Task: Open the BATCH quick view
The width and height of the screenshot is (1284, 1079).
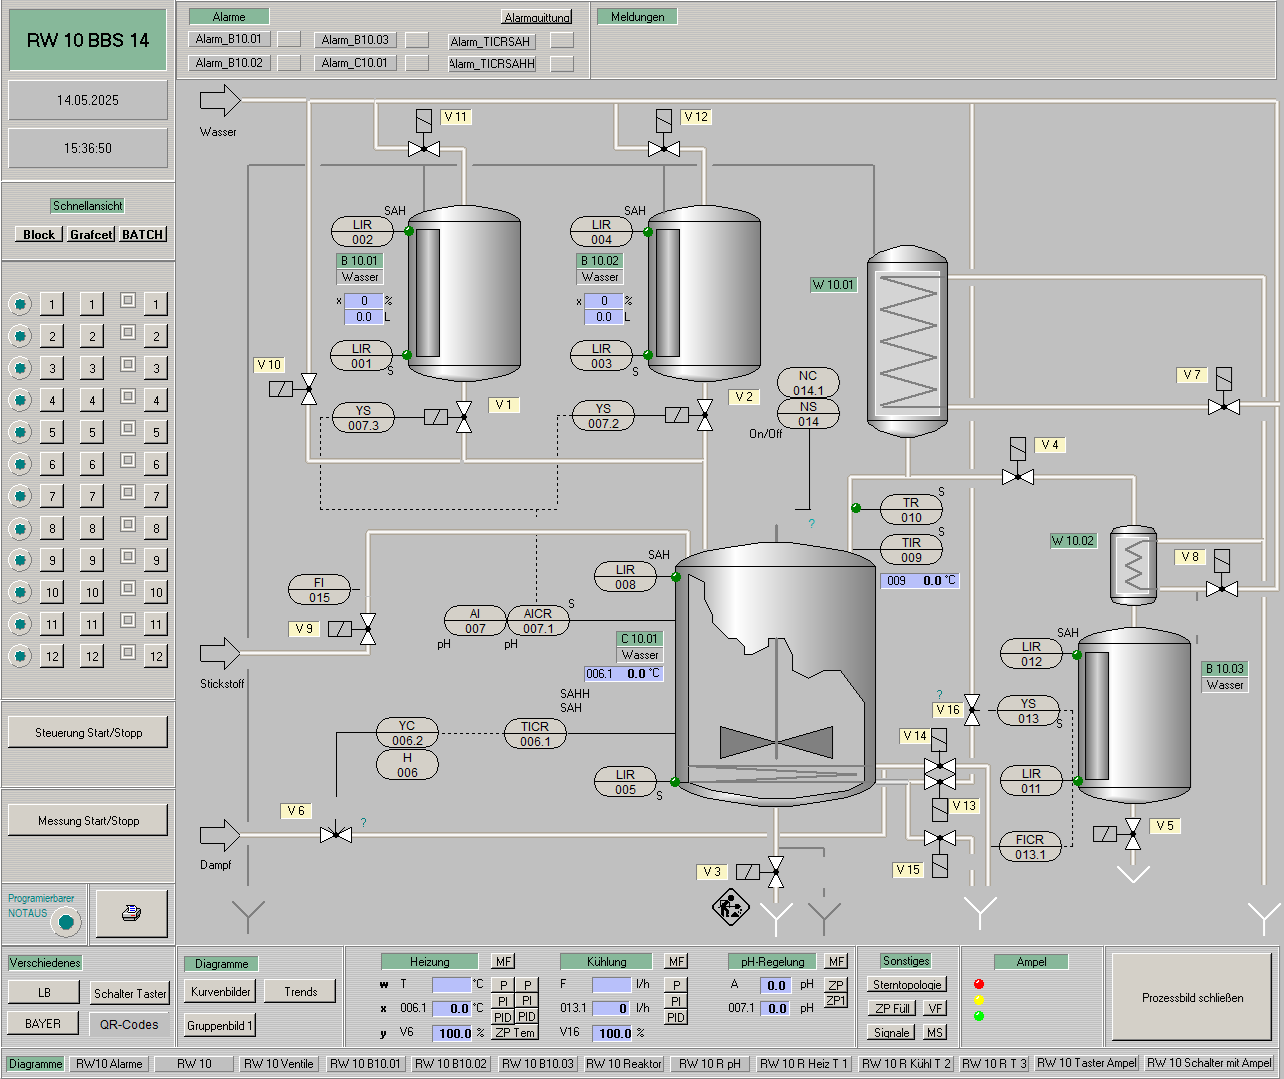Action: coord(143,234)
